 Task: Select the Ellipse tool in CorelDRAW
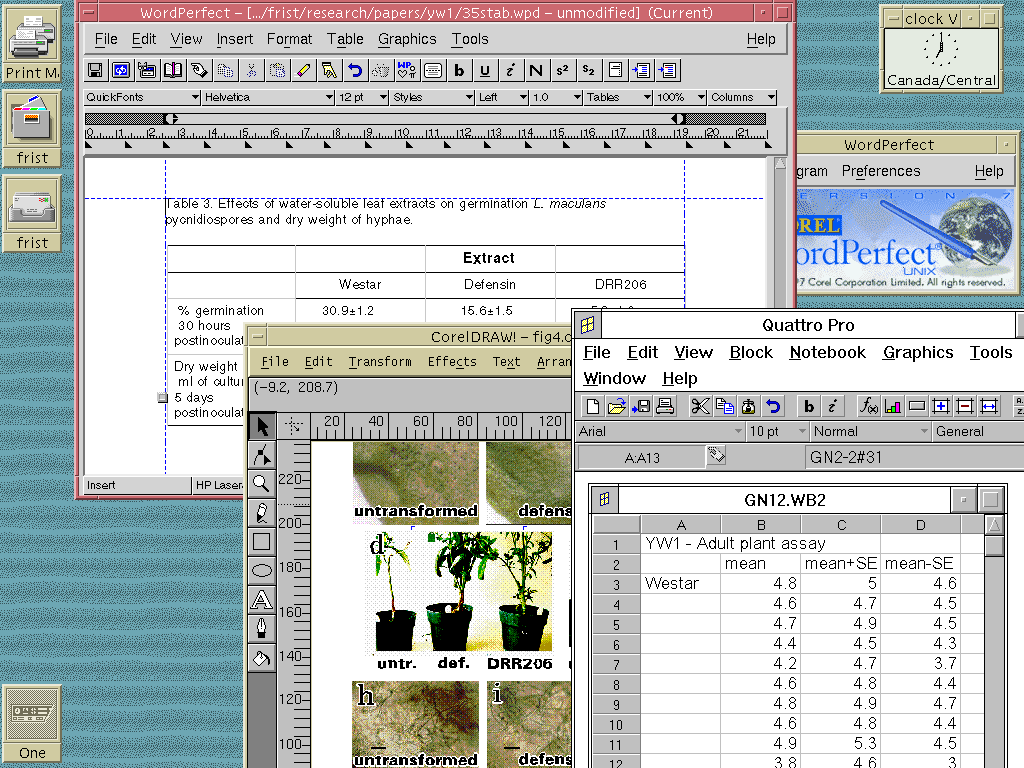tap(262, 570)
